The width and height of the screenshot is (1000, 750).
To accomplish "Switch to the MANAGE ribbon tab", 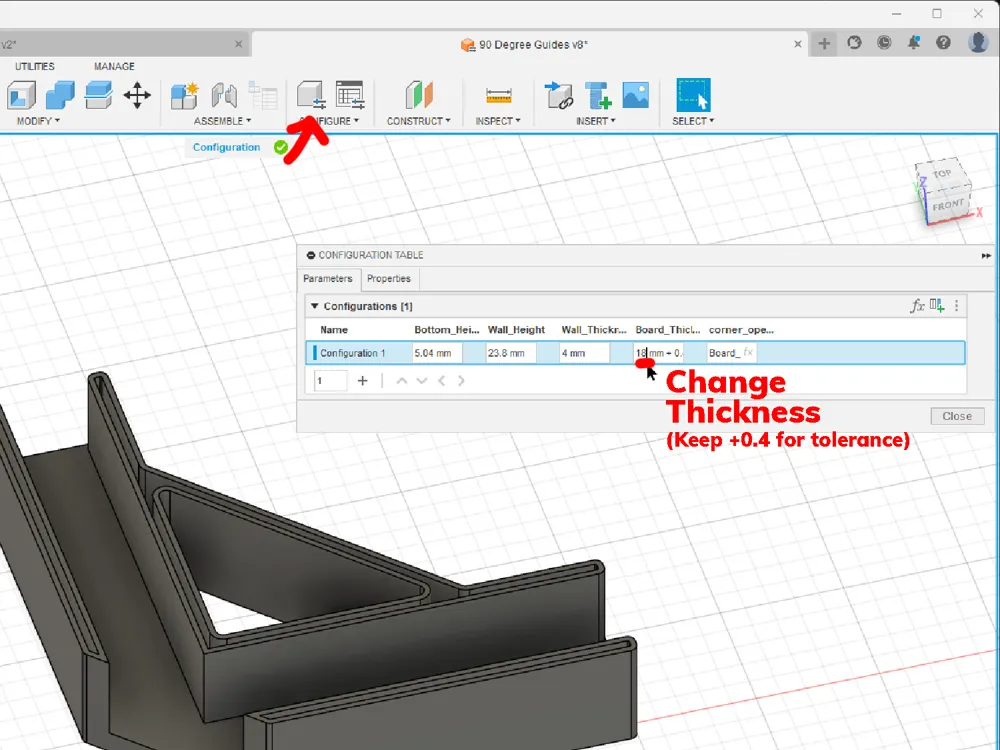I will (114, 66).
